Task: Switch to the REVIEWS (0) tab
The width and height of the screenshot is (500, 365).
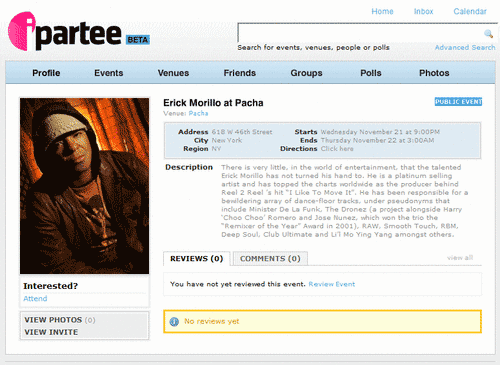Action: point(197,259)
